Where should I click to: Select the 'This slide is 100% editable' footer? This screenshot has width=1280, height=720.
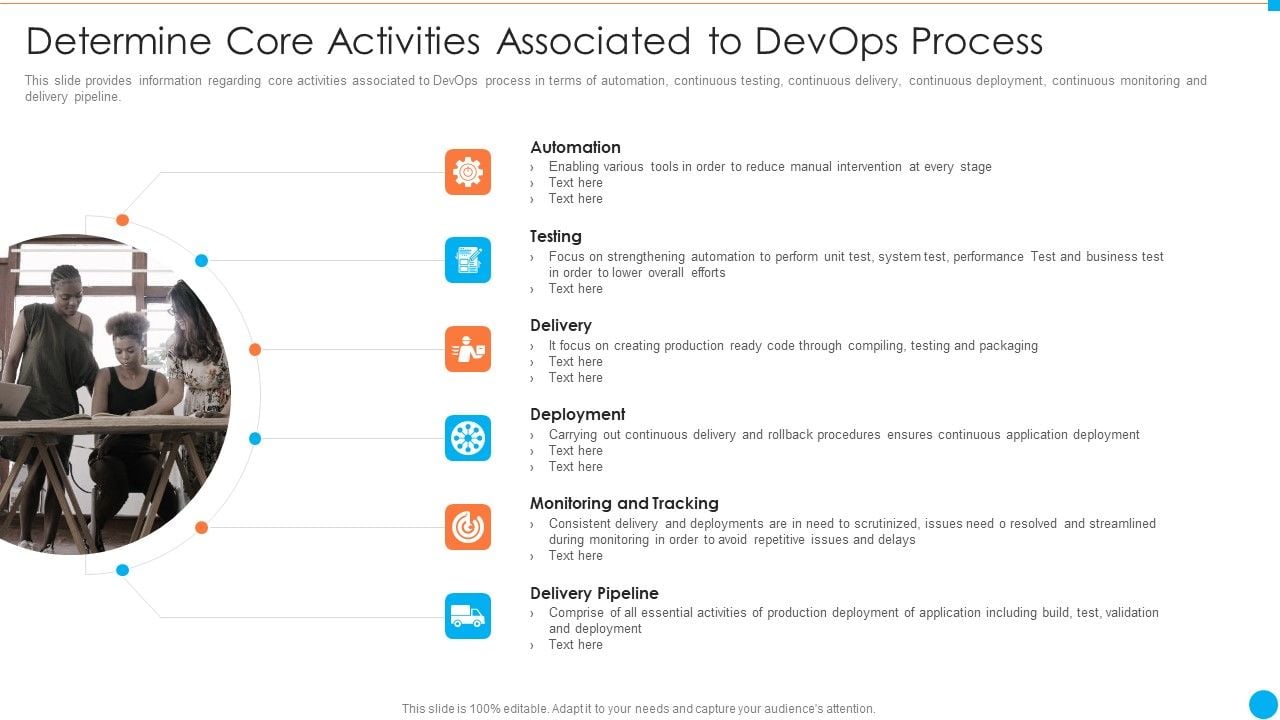[638, 709]
